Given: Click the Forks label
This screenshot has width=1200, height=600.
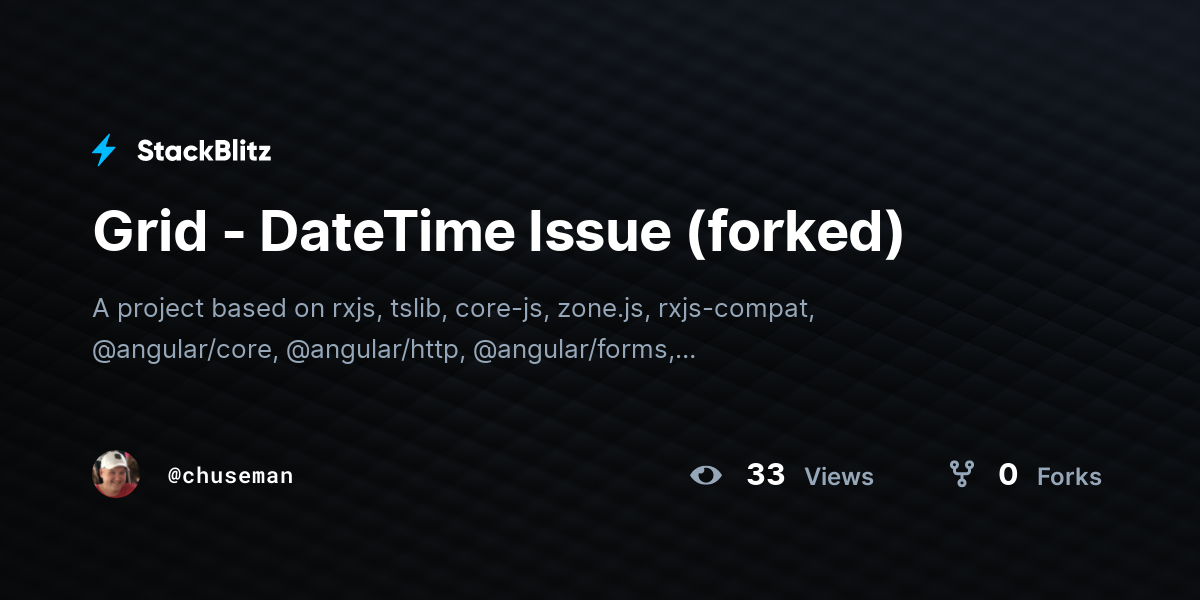Looking at the screenshot, I should click(1069, 477).
